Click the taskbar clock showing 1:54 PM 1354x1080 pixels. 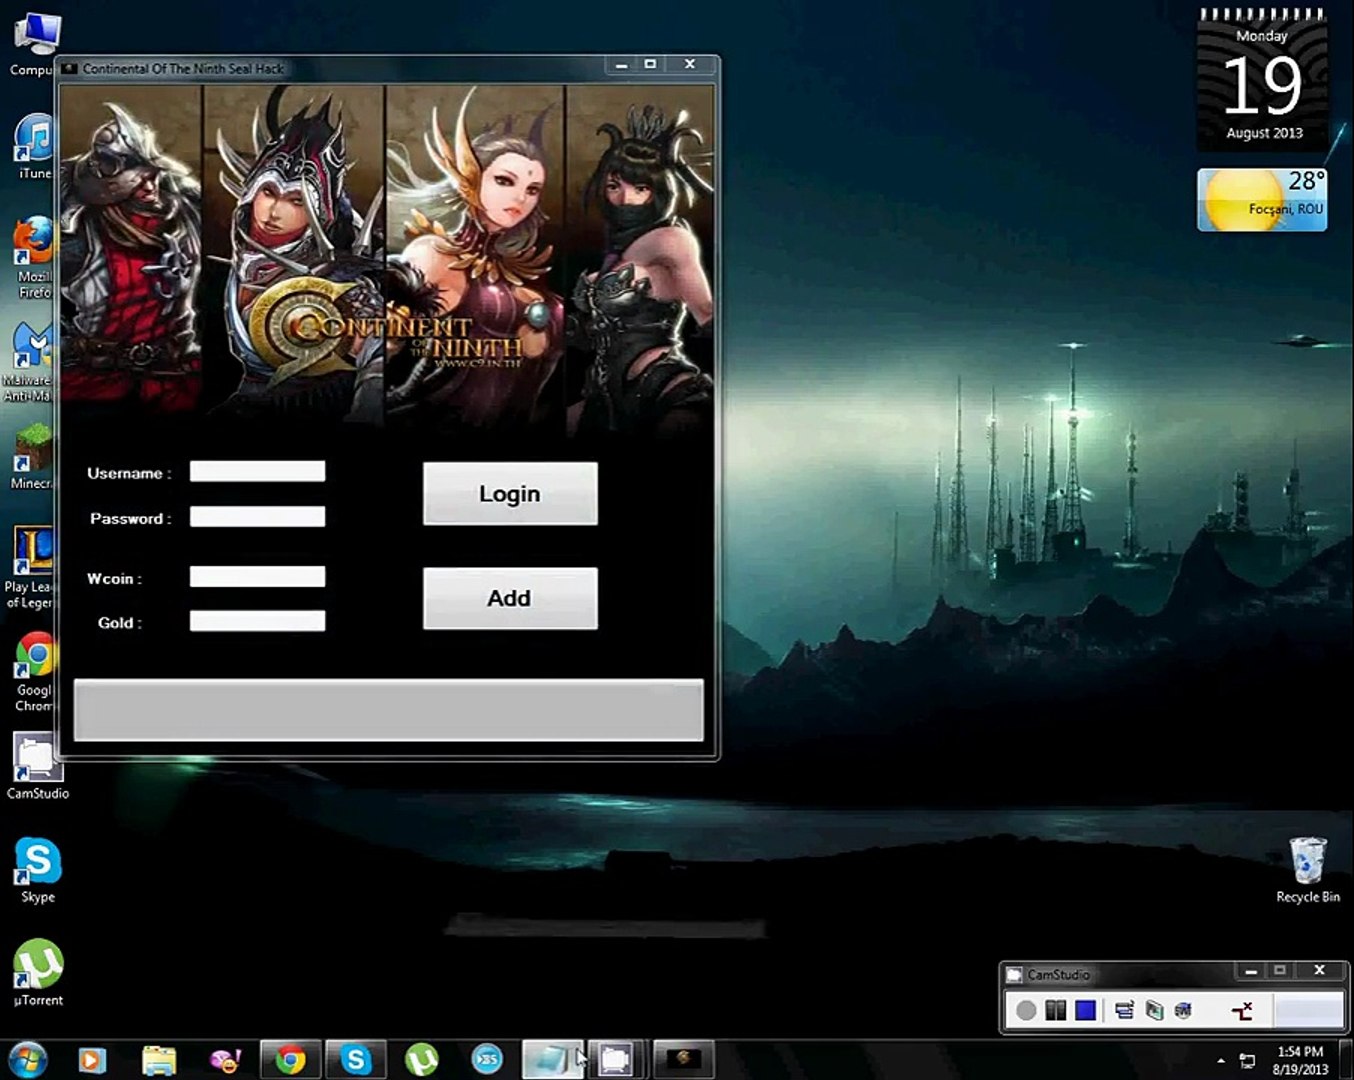(1300, 1060)
